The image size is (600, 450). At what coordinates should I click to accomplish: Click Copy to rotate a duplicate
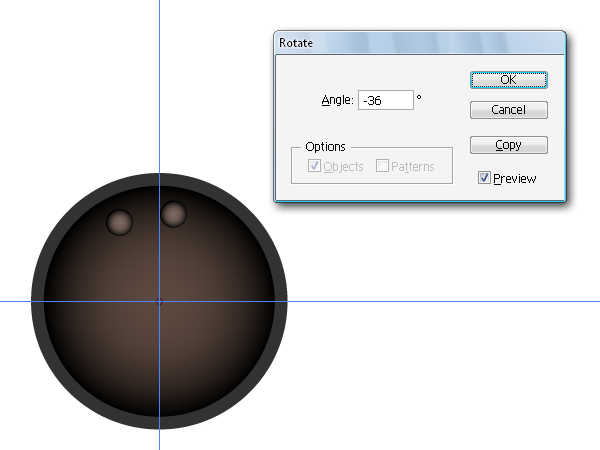(509, 145)
